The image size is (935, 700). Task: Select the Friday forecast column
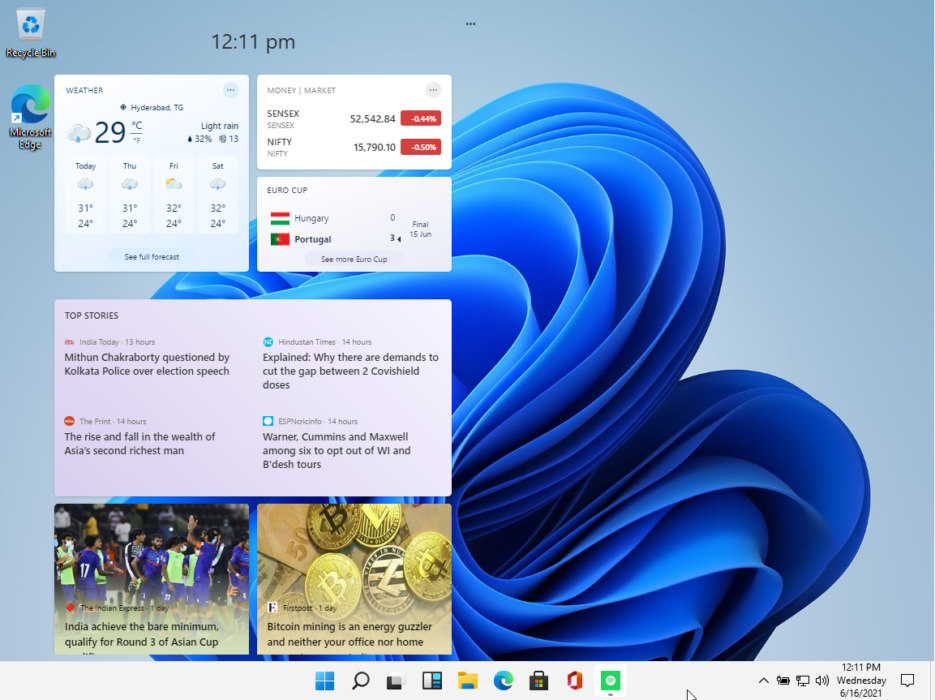coord(173,195)
